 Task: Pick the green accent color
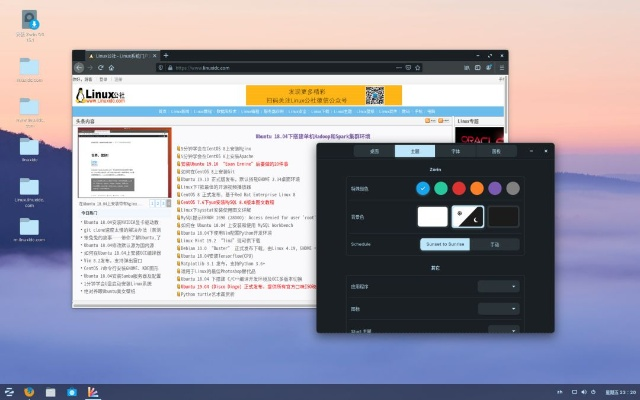[441, 187]
